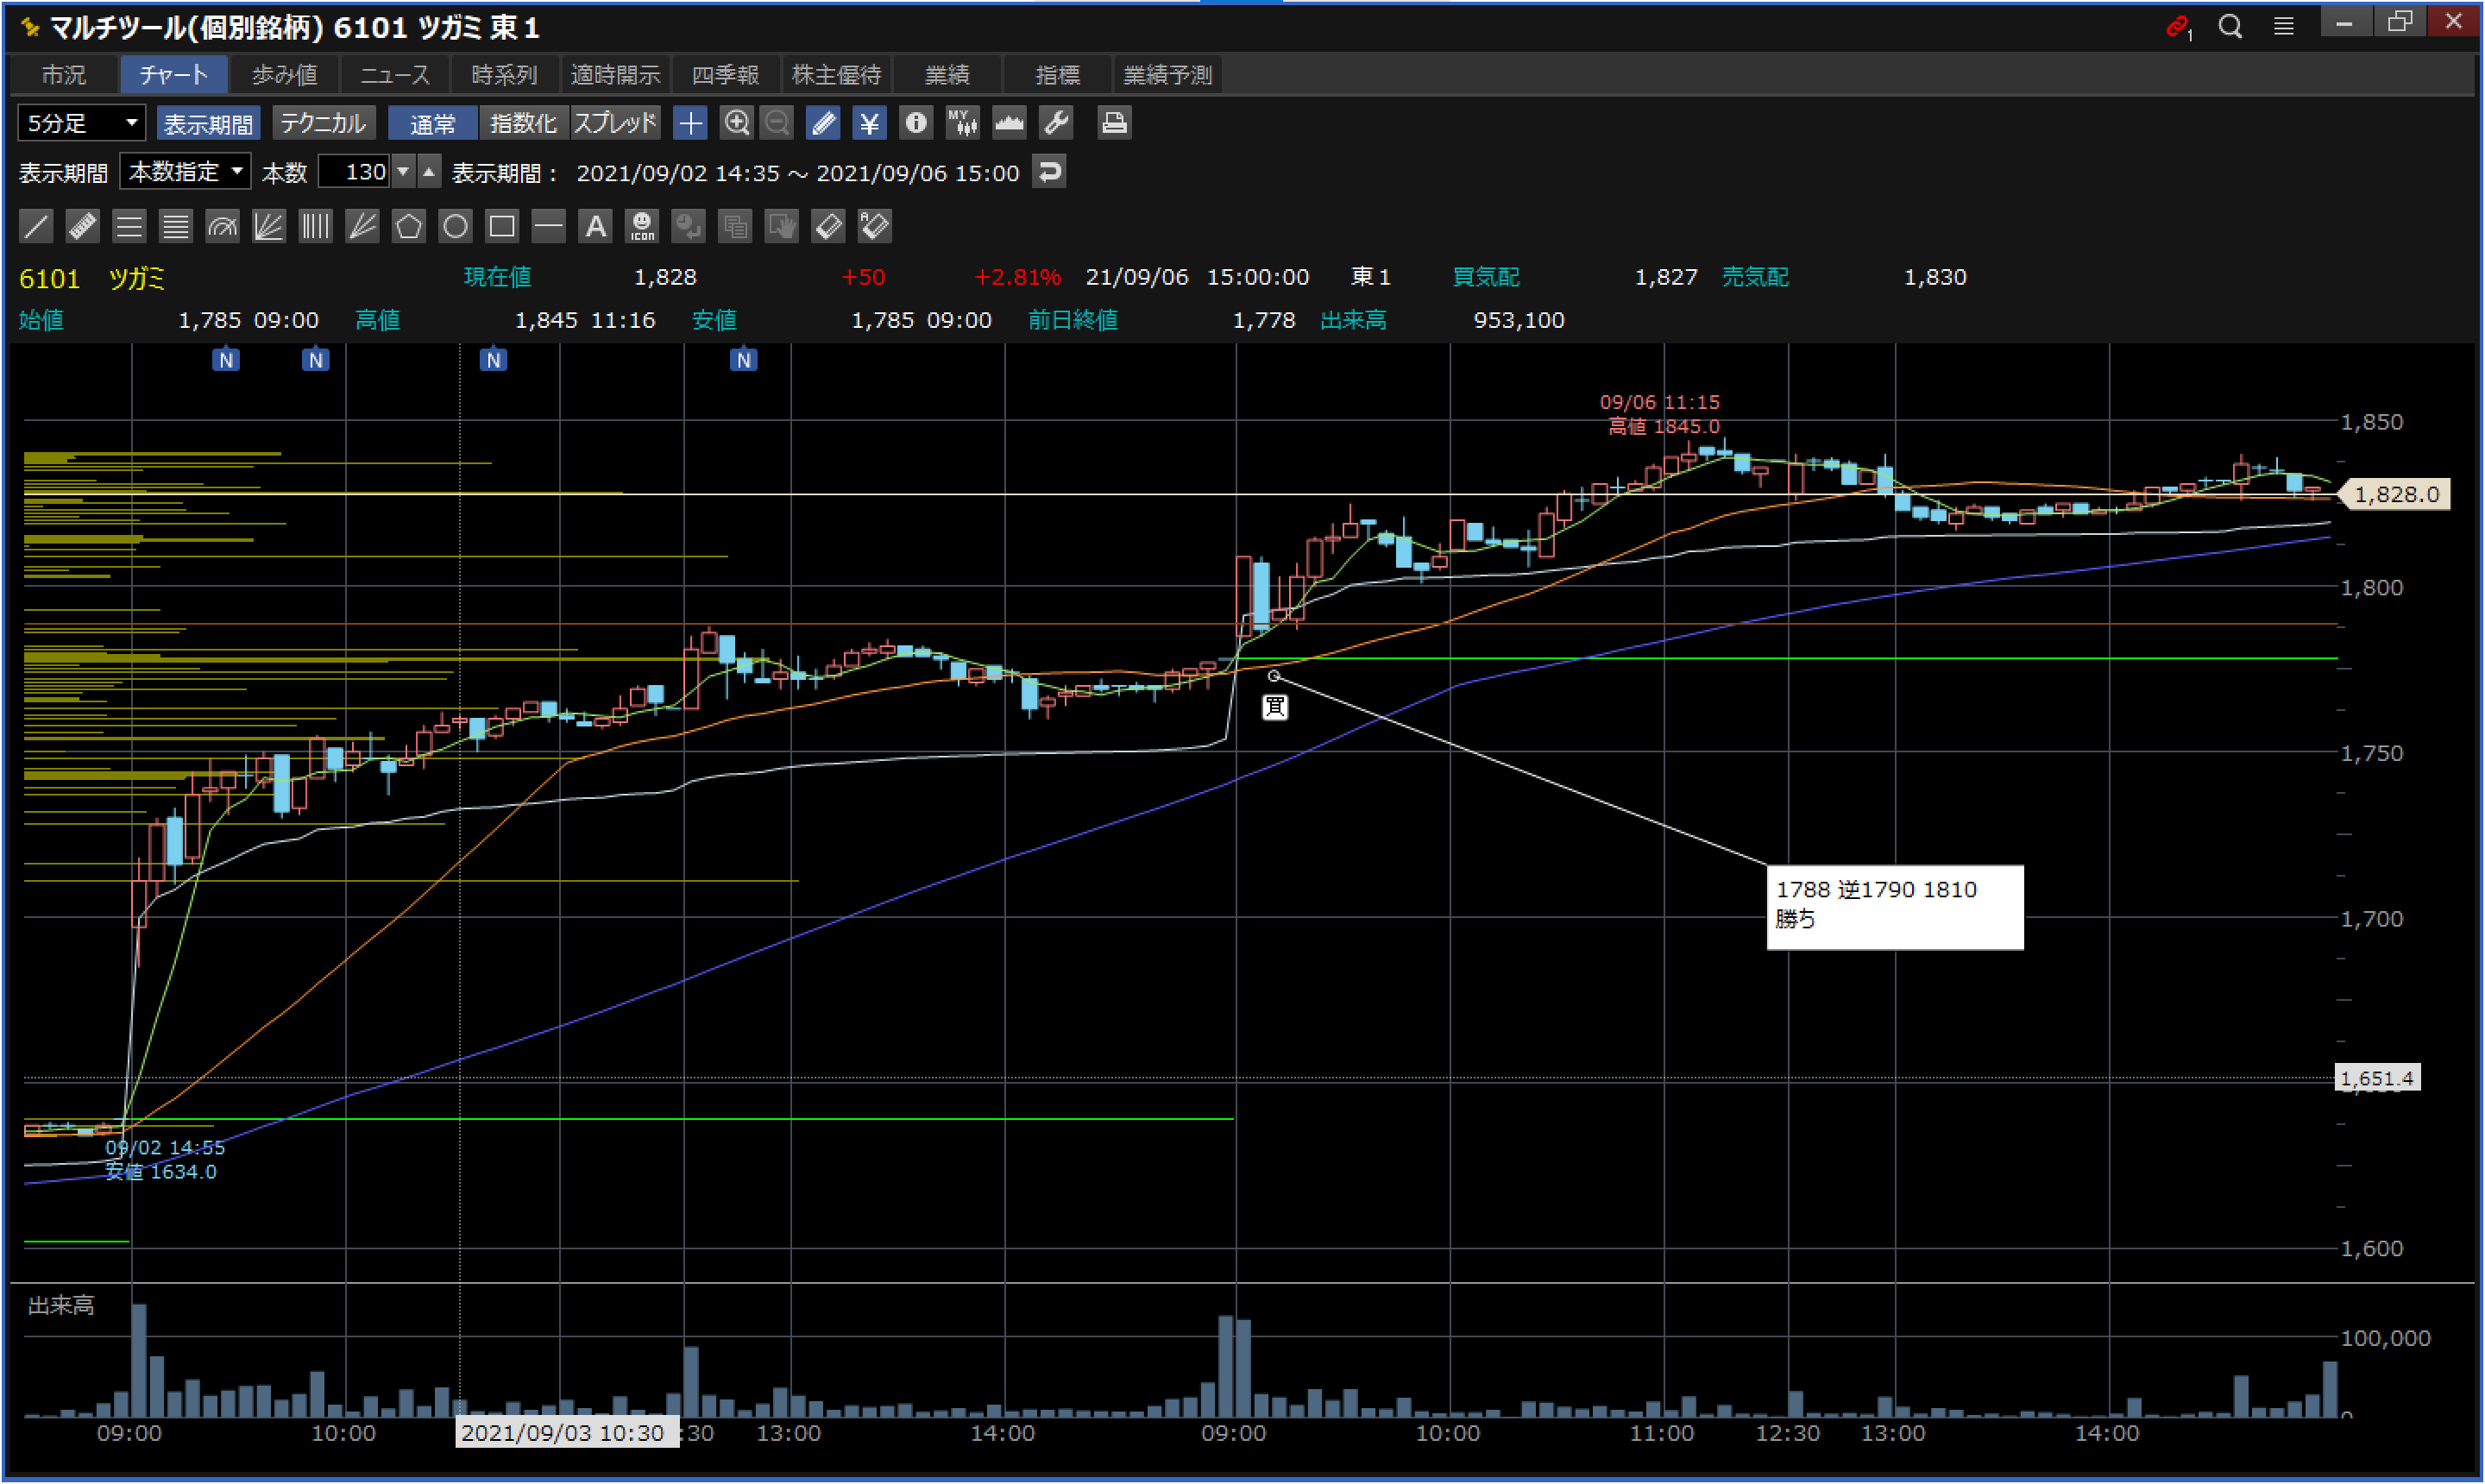Choose the text annotation A tool
The height and width of the screenshot is (1484, 2485).
click(595, 226)
